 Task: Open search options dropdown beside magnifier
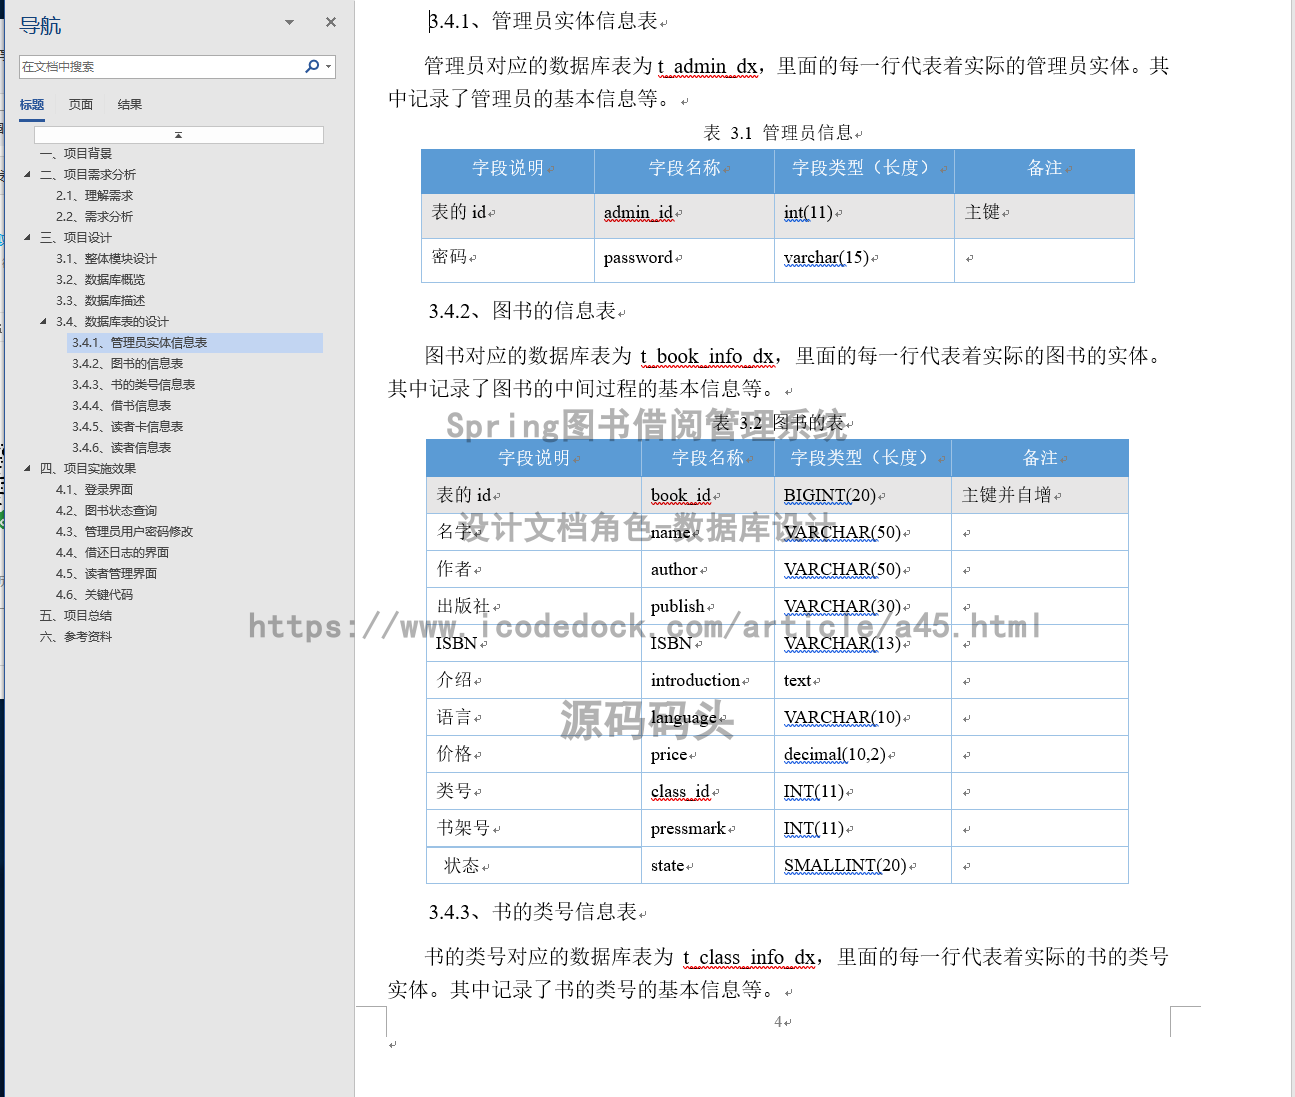coord(328,67)
